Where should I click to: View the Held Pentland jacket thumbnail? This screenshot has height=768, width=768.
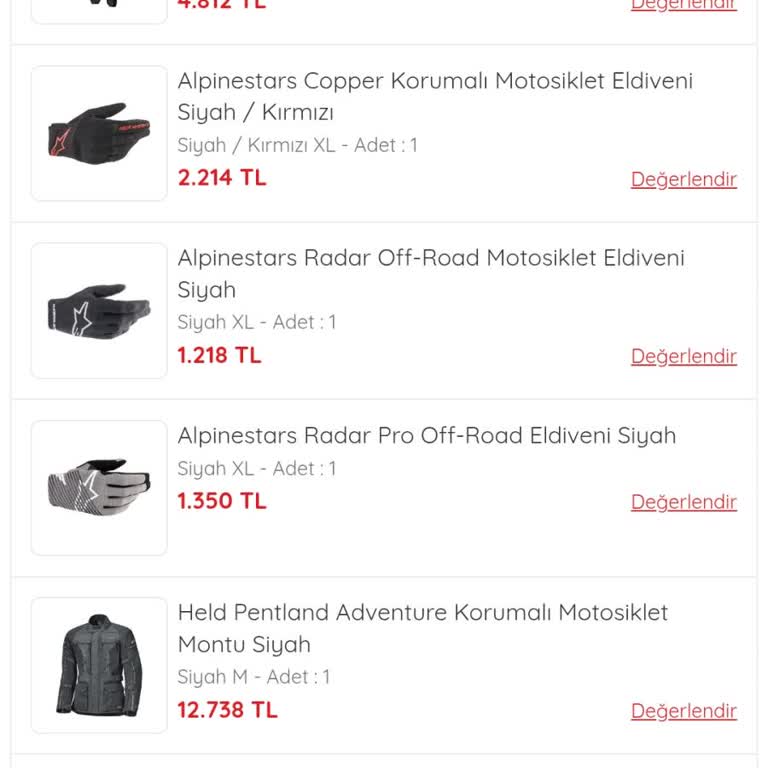point(99,665)
